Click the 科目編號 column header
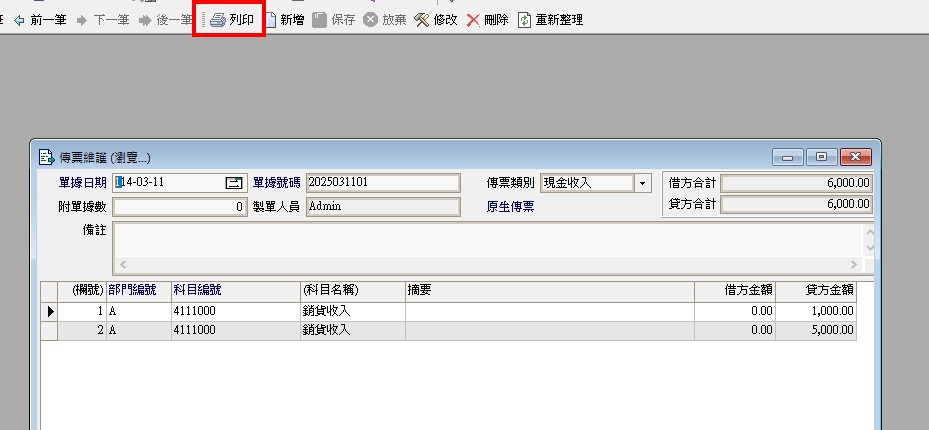Screen dimensions: 929x430 coord(197,290)
